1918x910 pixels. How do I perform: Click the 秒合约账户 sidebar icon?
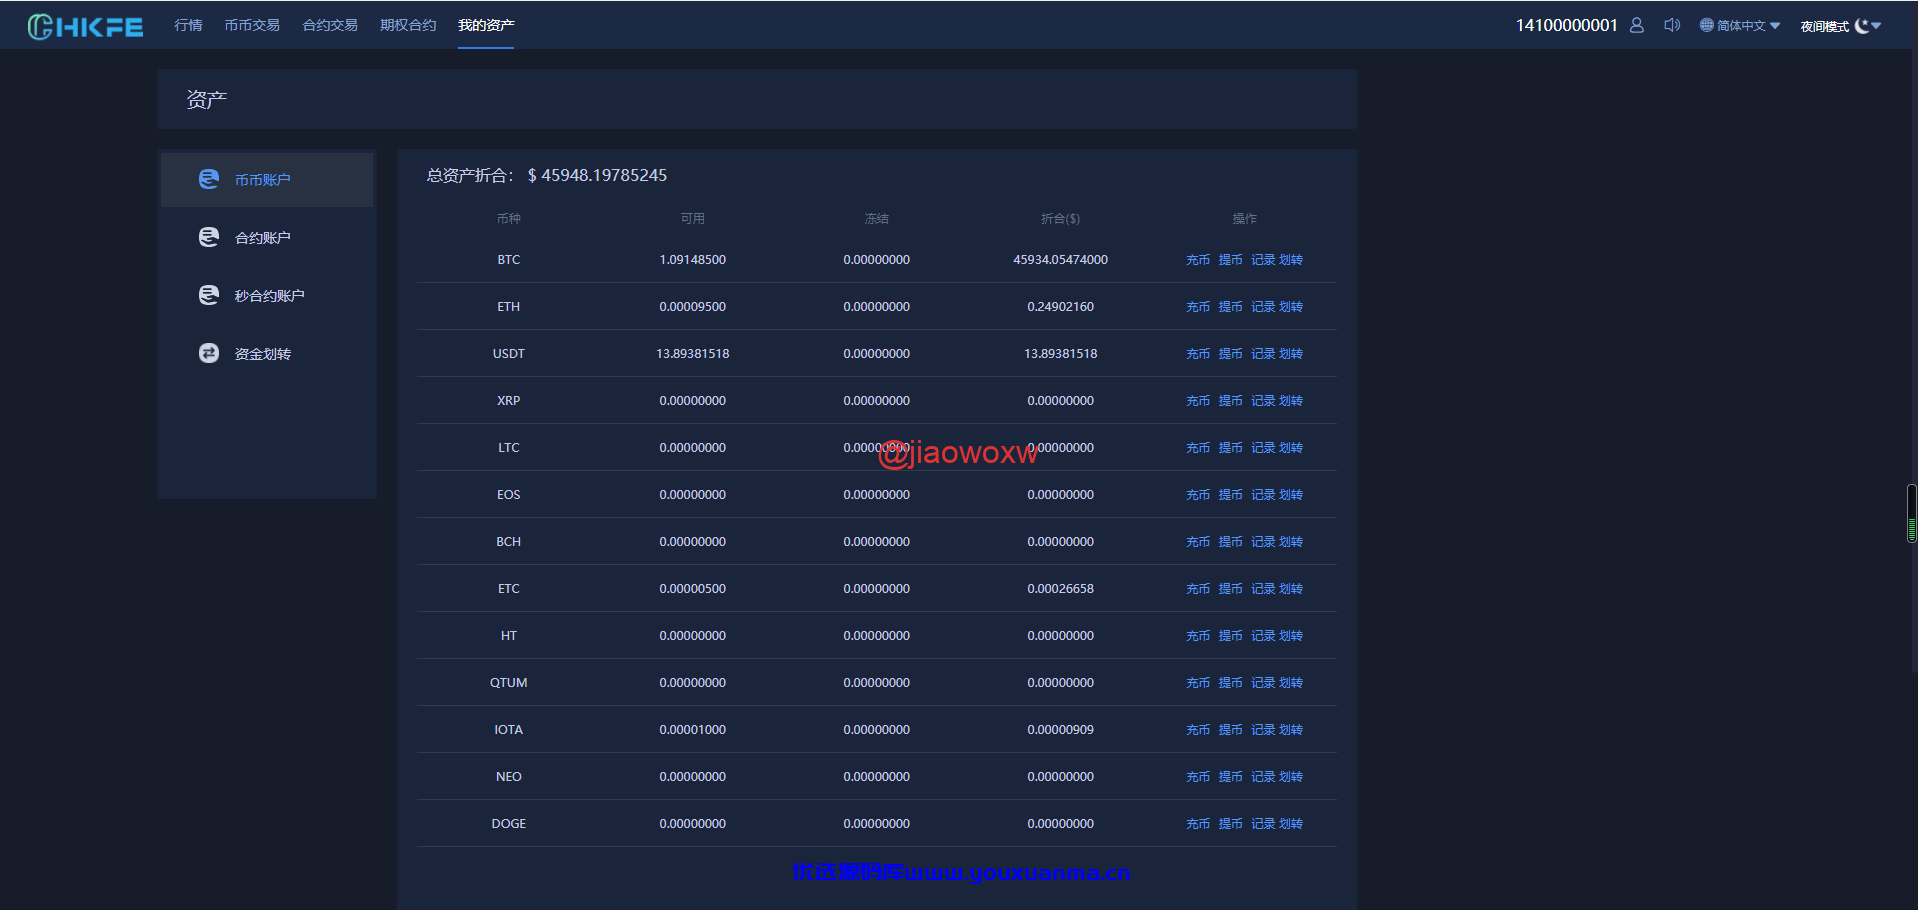coord(208,295)
